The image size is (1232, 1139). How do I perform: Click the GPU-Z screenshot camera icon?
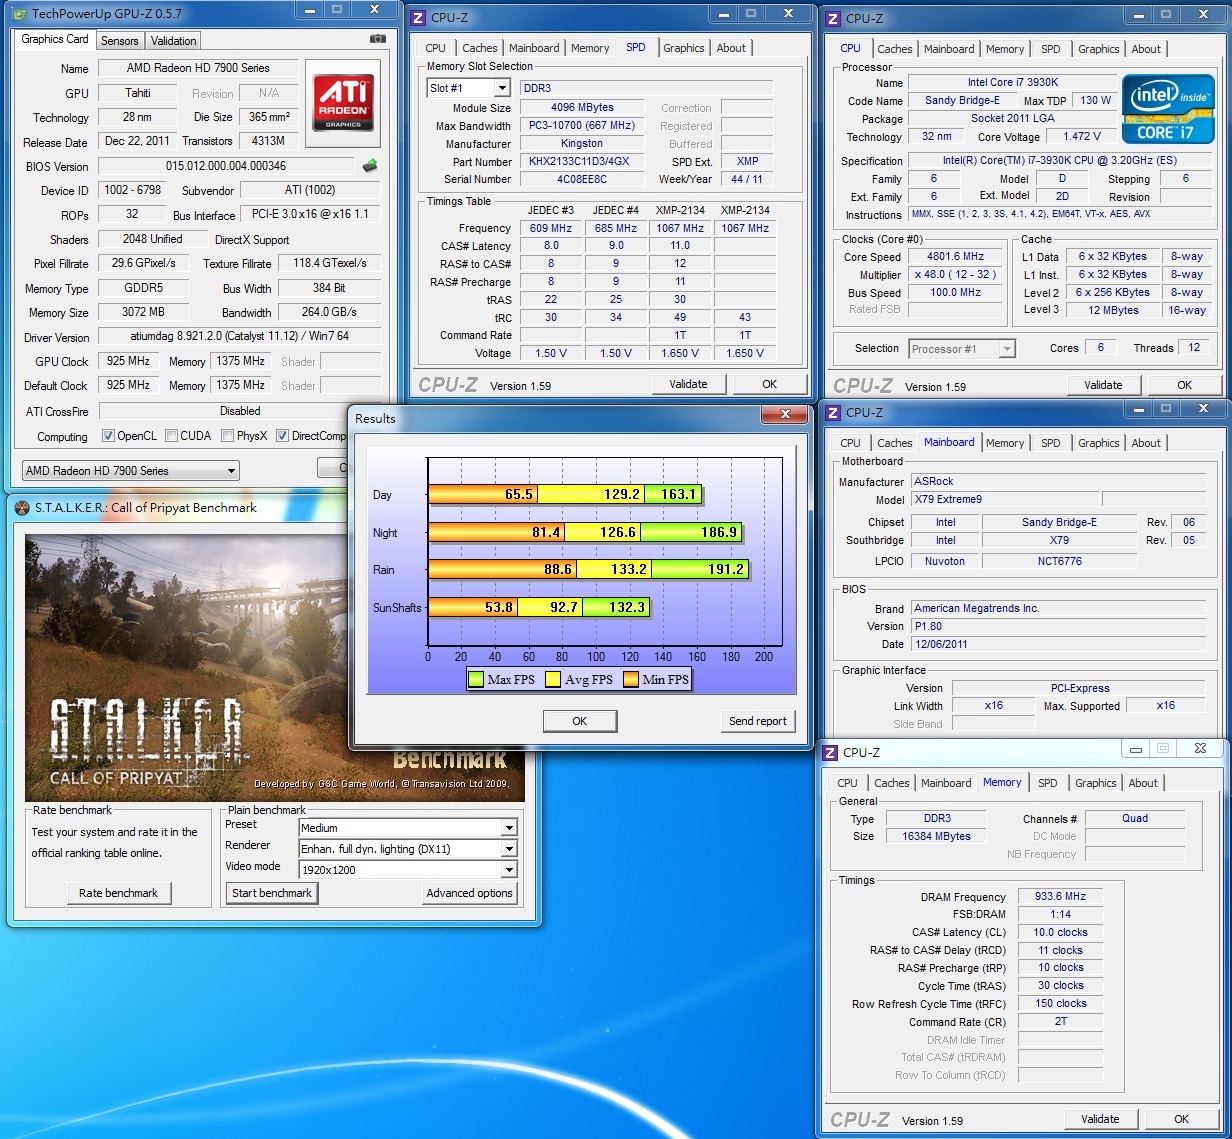[x=377, y=39]
